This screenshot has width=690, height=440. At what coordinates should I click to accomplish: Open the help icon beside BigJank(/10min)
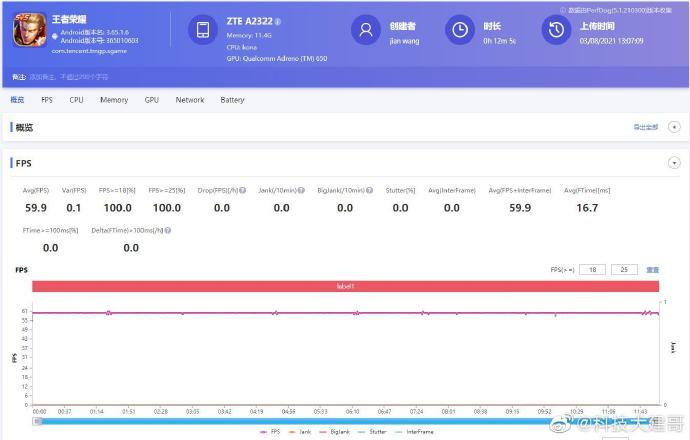coord(369,191)
